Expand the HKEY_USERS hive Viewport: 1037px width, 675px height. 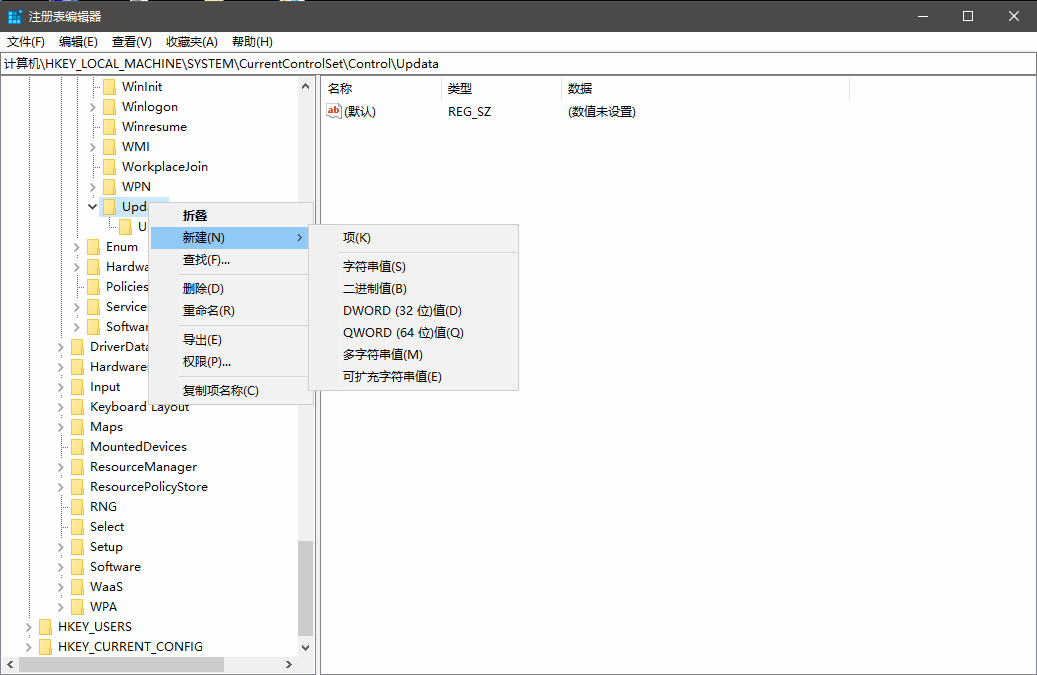click(28, 627)
